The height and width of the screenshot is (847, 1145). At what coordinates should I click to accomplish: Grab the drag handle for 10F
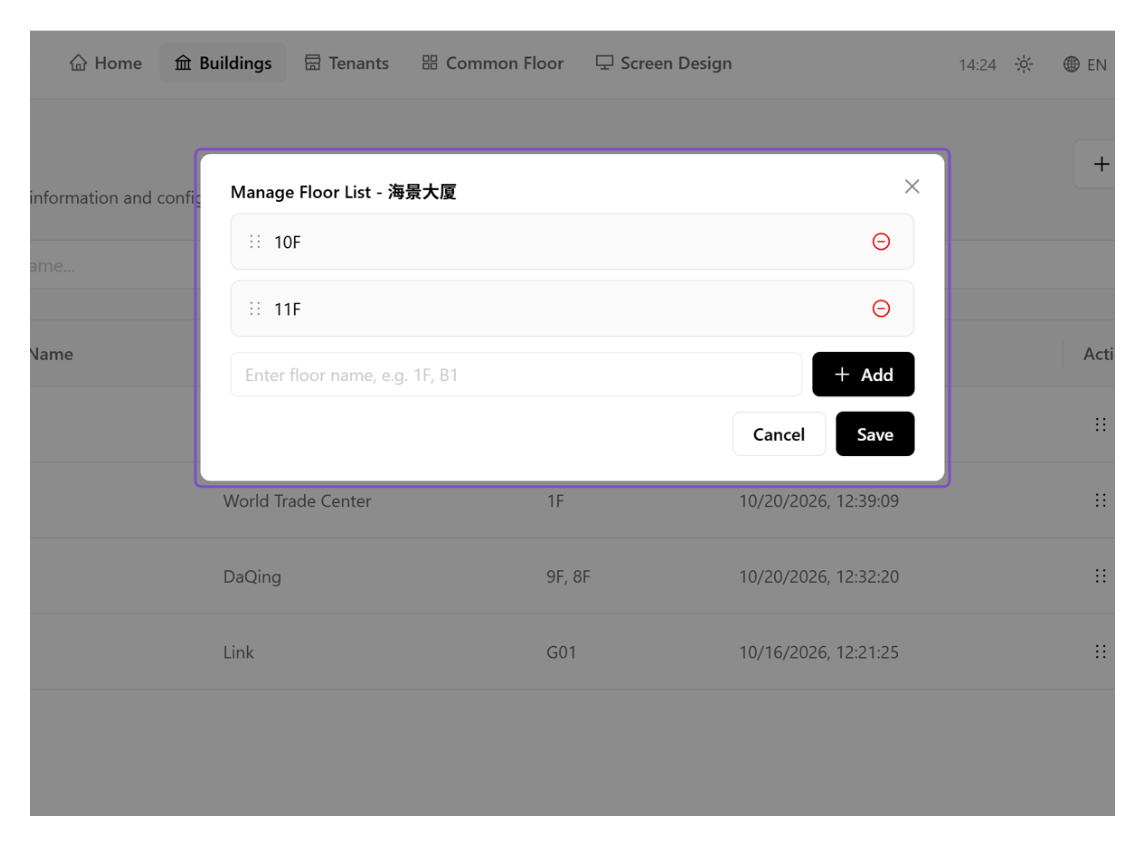click(255, 242)
